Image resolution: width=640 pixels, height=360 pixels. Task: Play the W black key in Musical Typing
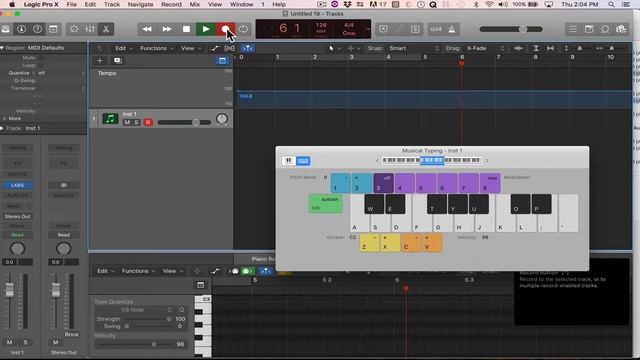point(374,204)
